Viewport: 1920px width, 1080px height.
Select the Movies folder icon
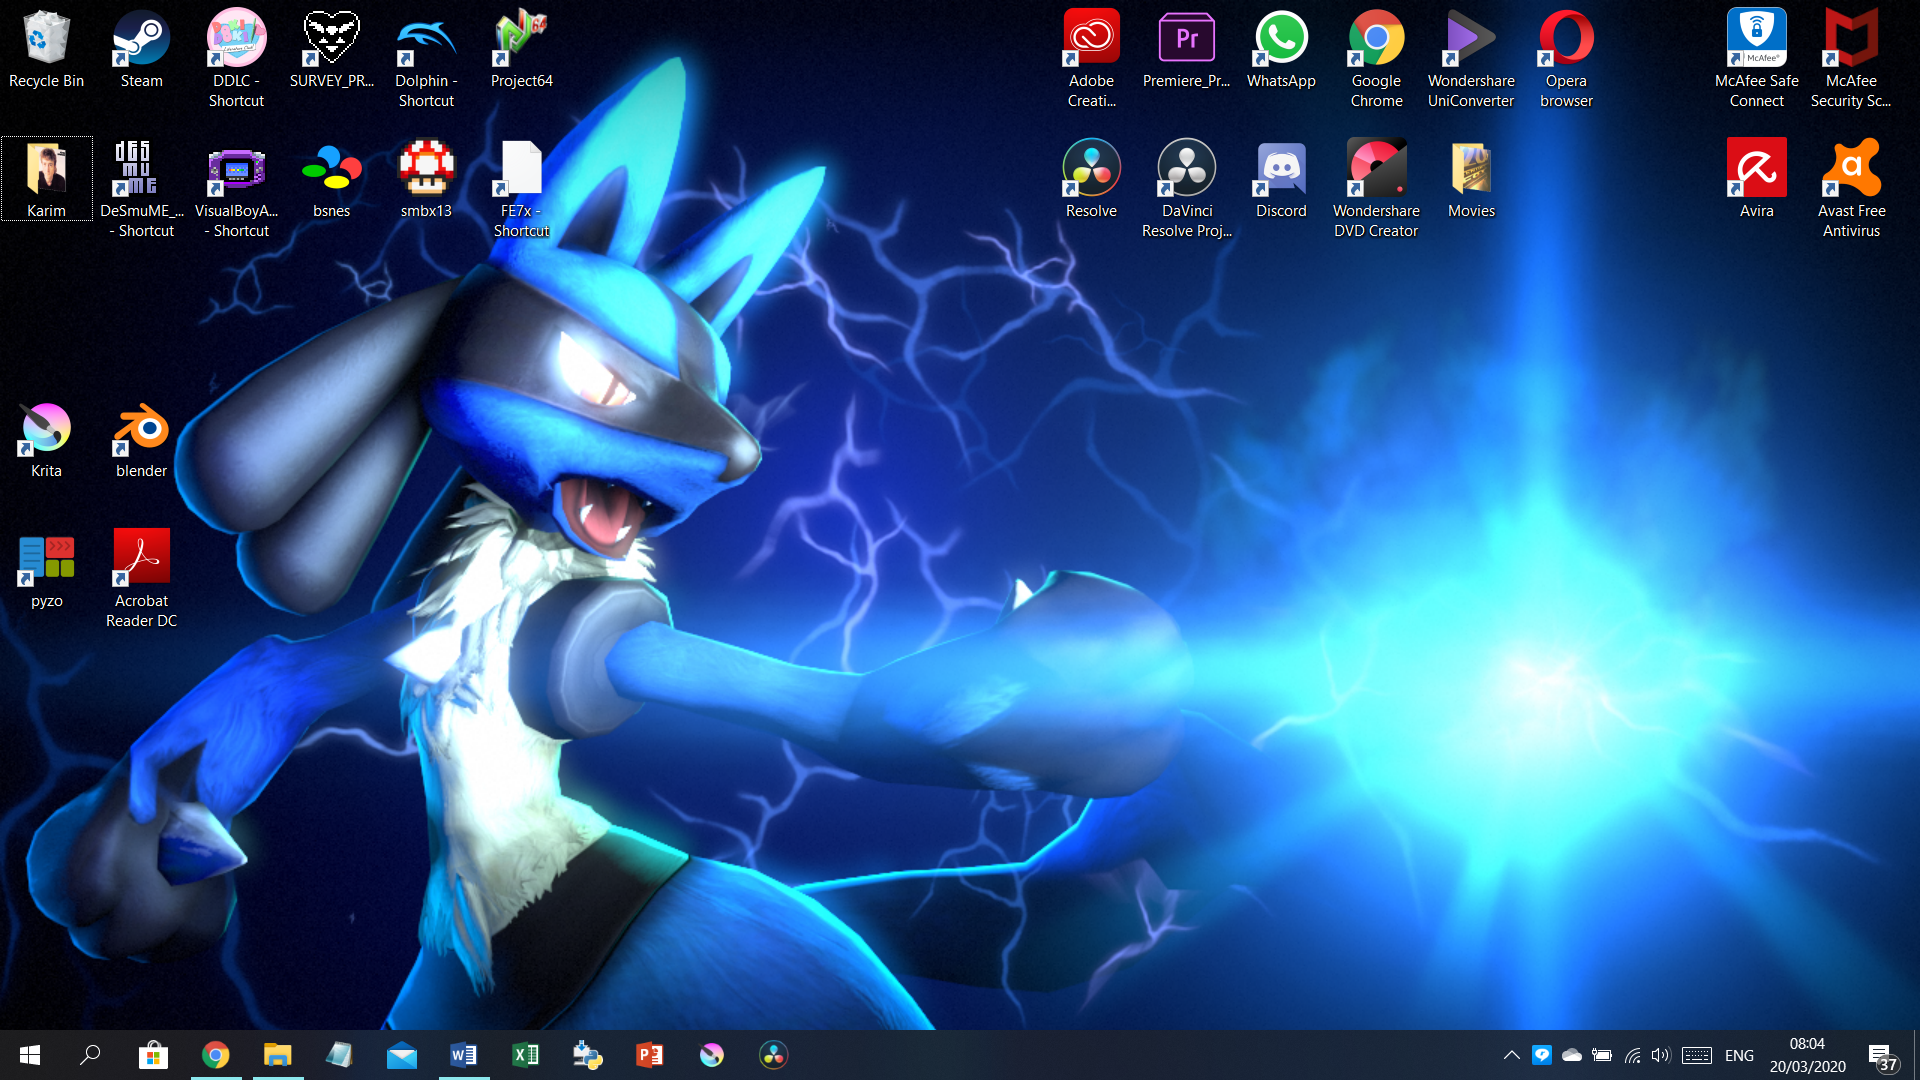tap(1471, 180)
